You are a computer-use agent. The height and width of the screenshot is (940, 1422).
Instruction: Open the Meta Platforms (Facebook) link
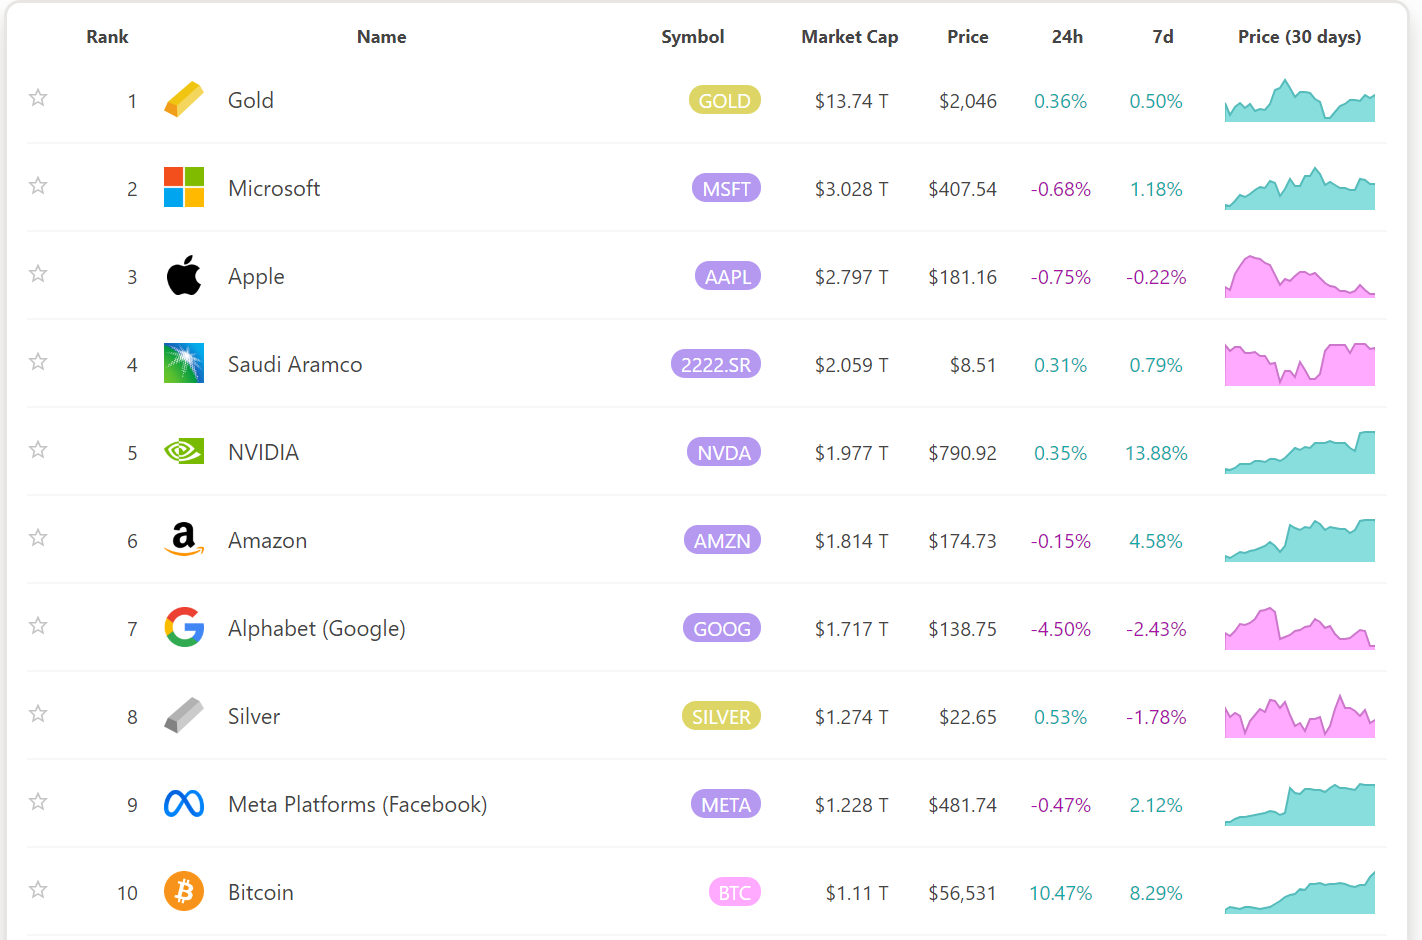(x=358, y=805)
